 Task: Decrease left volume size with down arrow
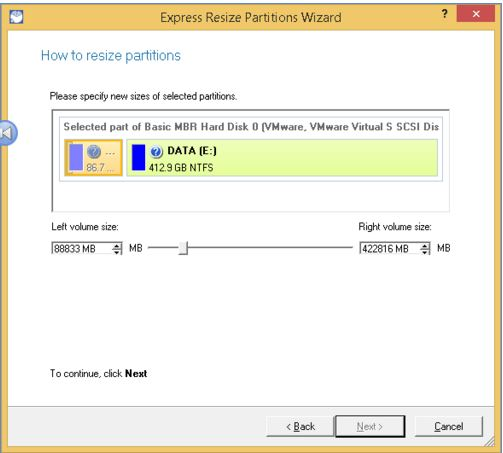pos(117,252)
